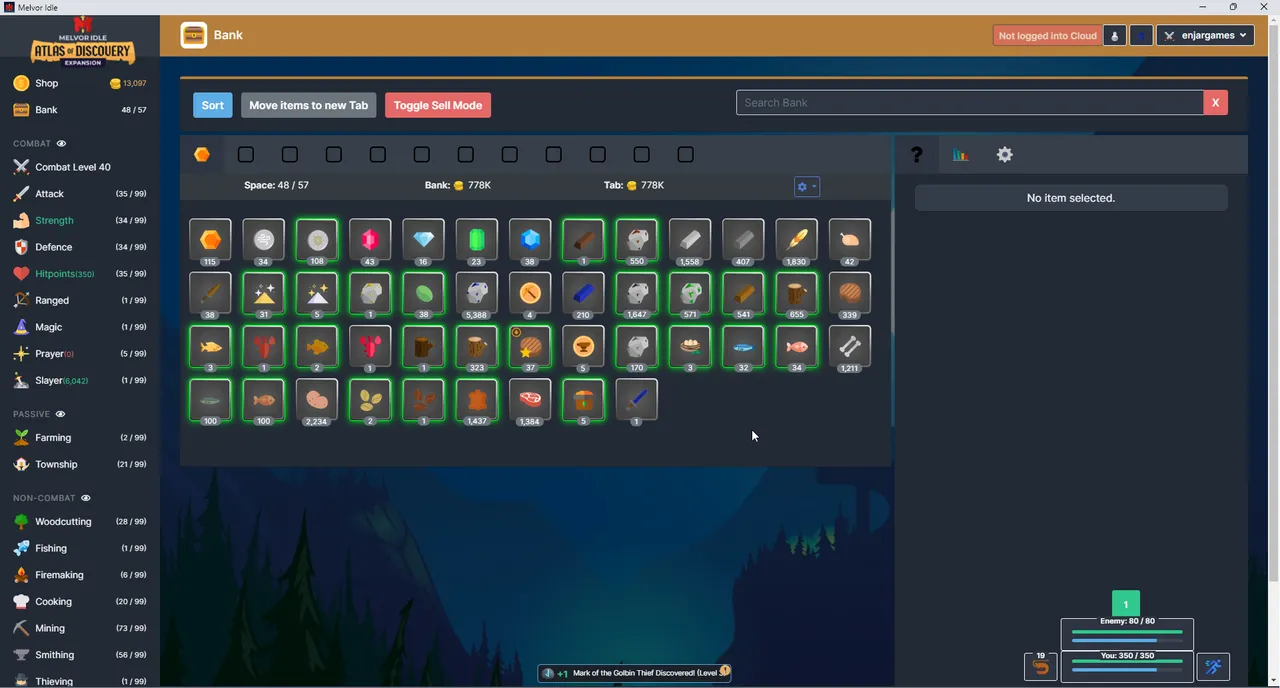Image resolution: width=1280 pixels, height=688 pixels.
Task: Select the raw beef stack of 1,384
Action: [x=530, y=400]
